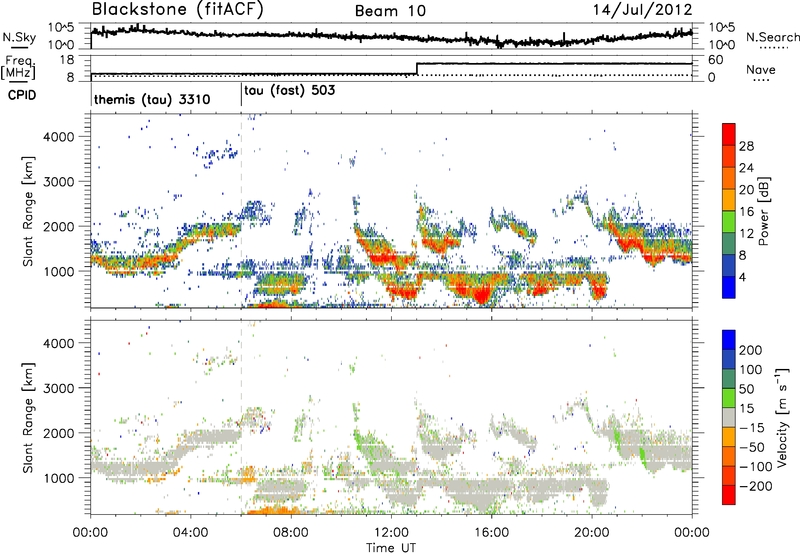Image resolution: width=800 pixels, height=554 pixels.
Task: Click the velocity colorbar value '-200'
Action: click(x=755, y=486)
